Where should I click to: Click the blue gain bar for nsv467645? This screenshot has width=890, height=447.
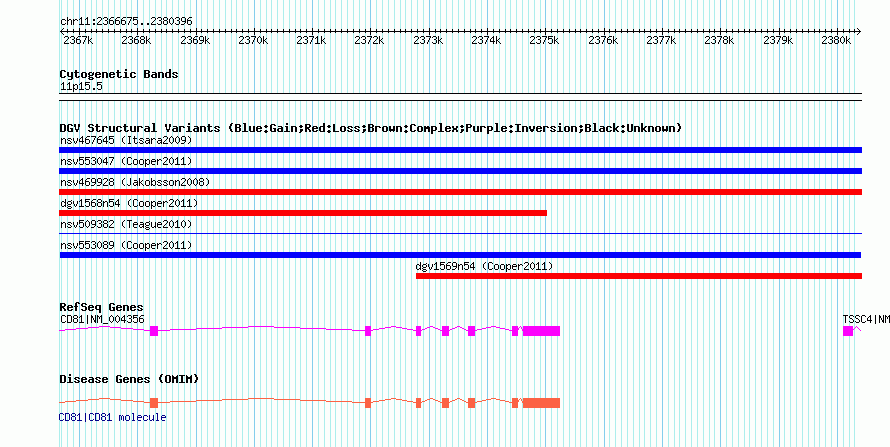click(460, 150)
